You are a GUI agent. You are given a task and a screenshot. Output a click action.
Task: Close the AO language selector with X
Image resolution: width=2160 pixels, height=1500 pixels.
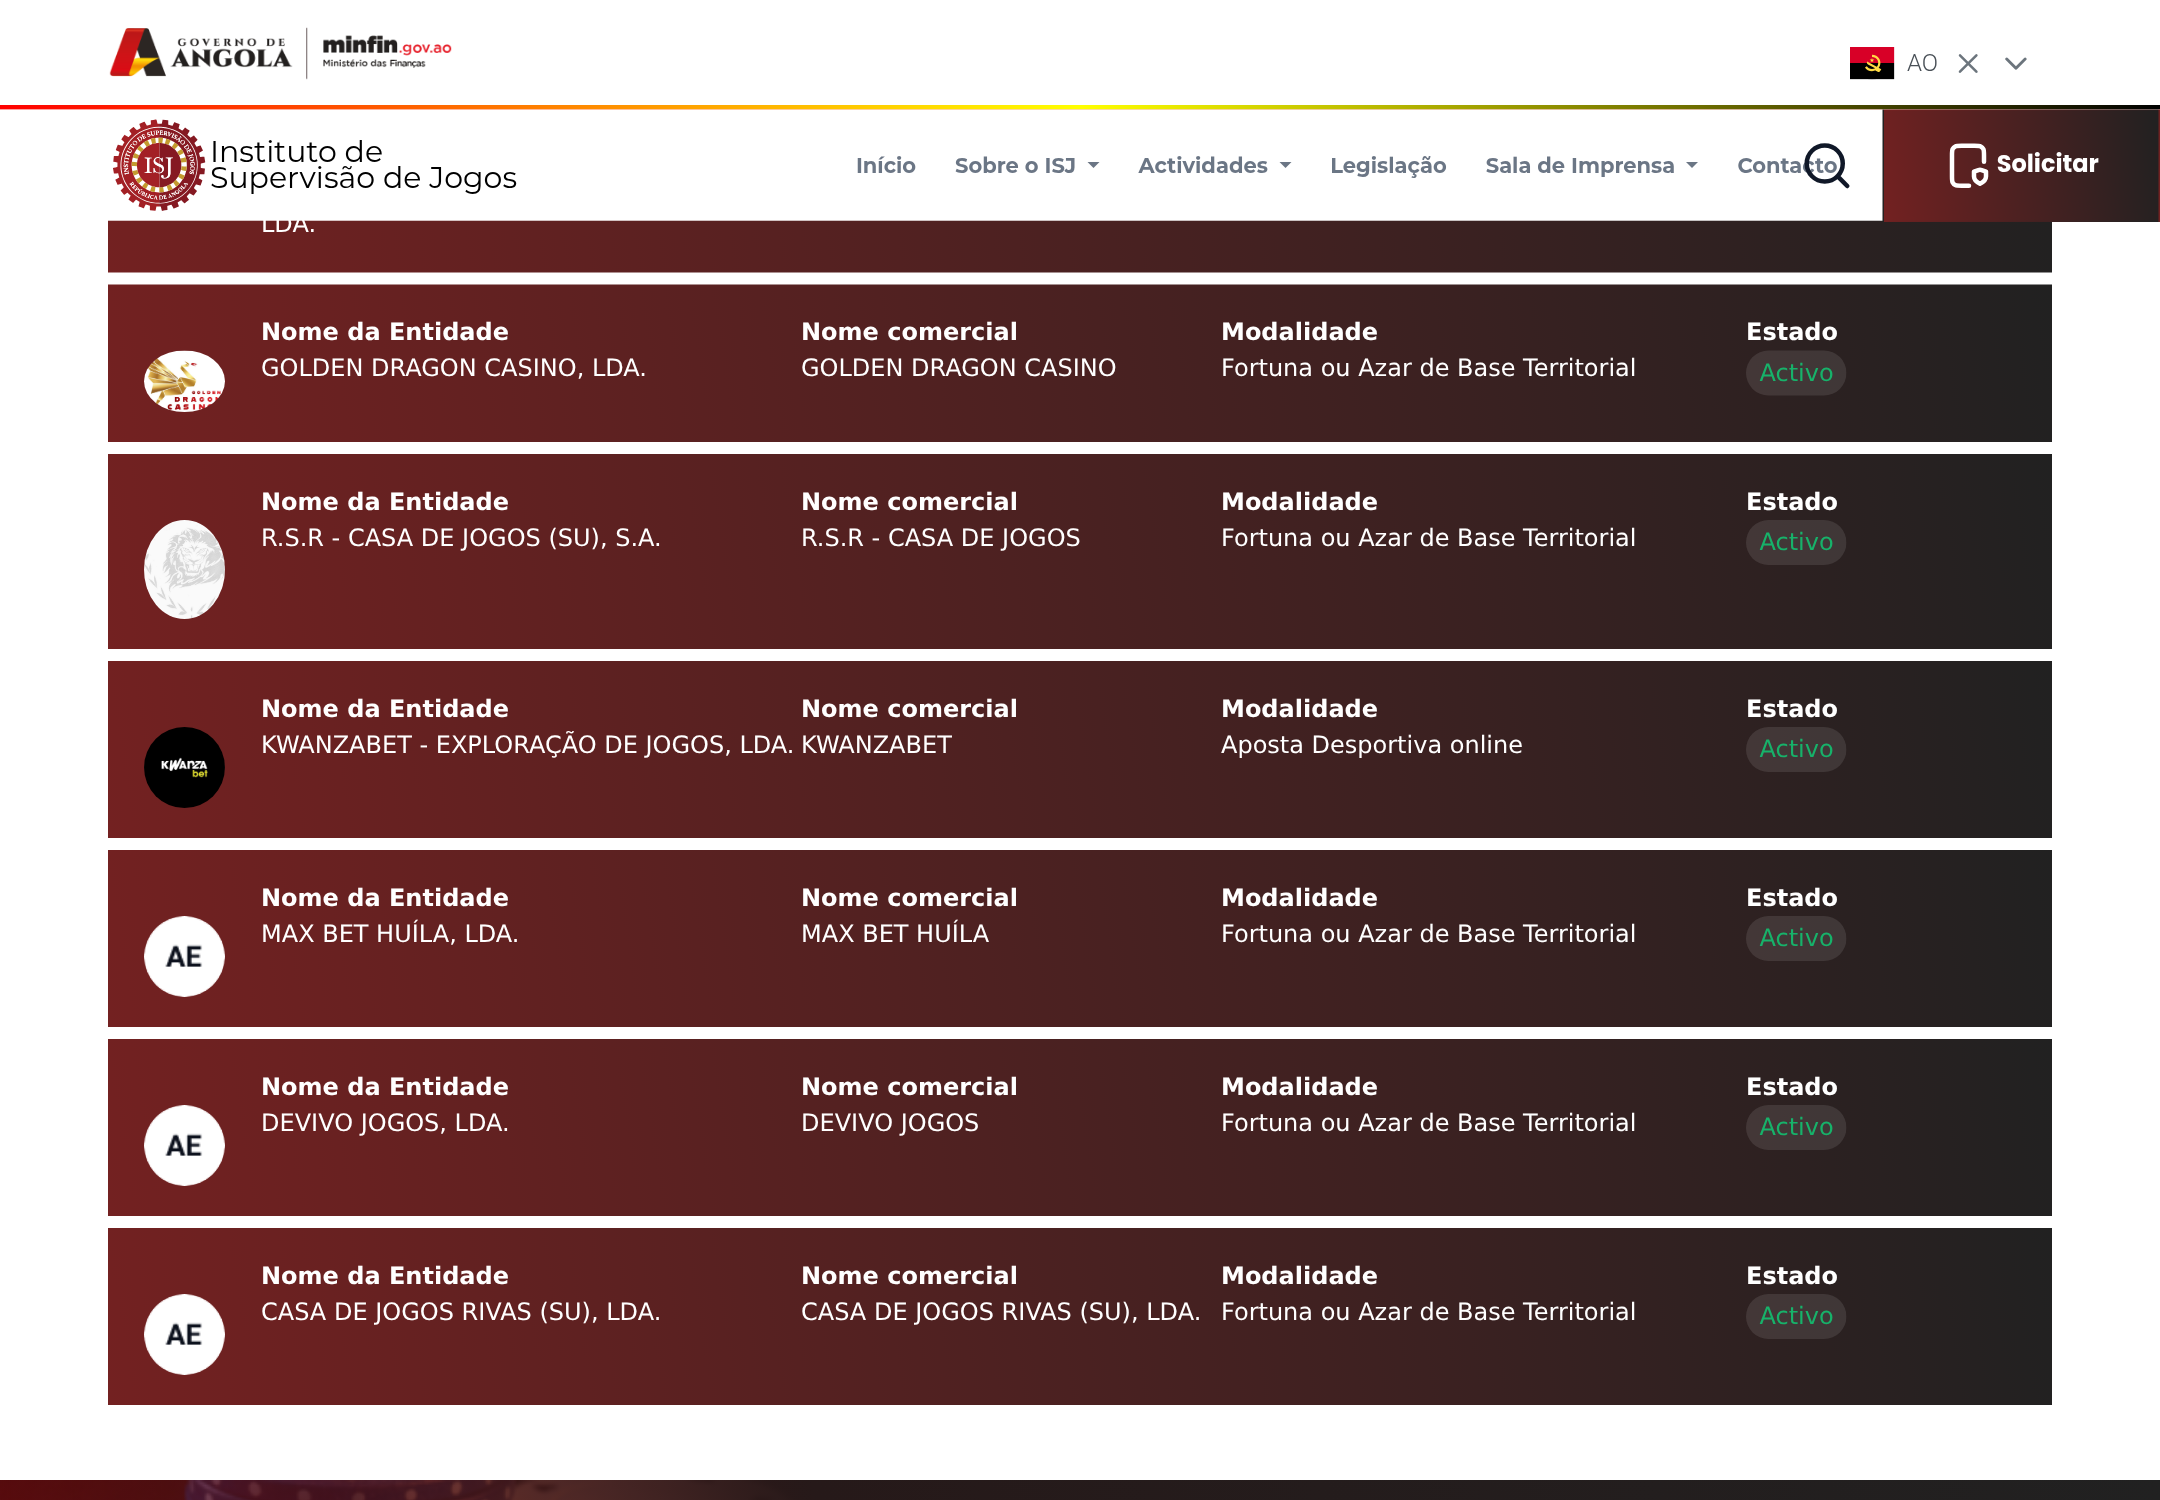click(x=1968, y=63)
